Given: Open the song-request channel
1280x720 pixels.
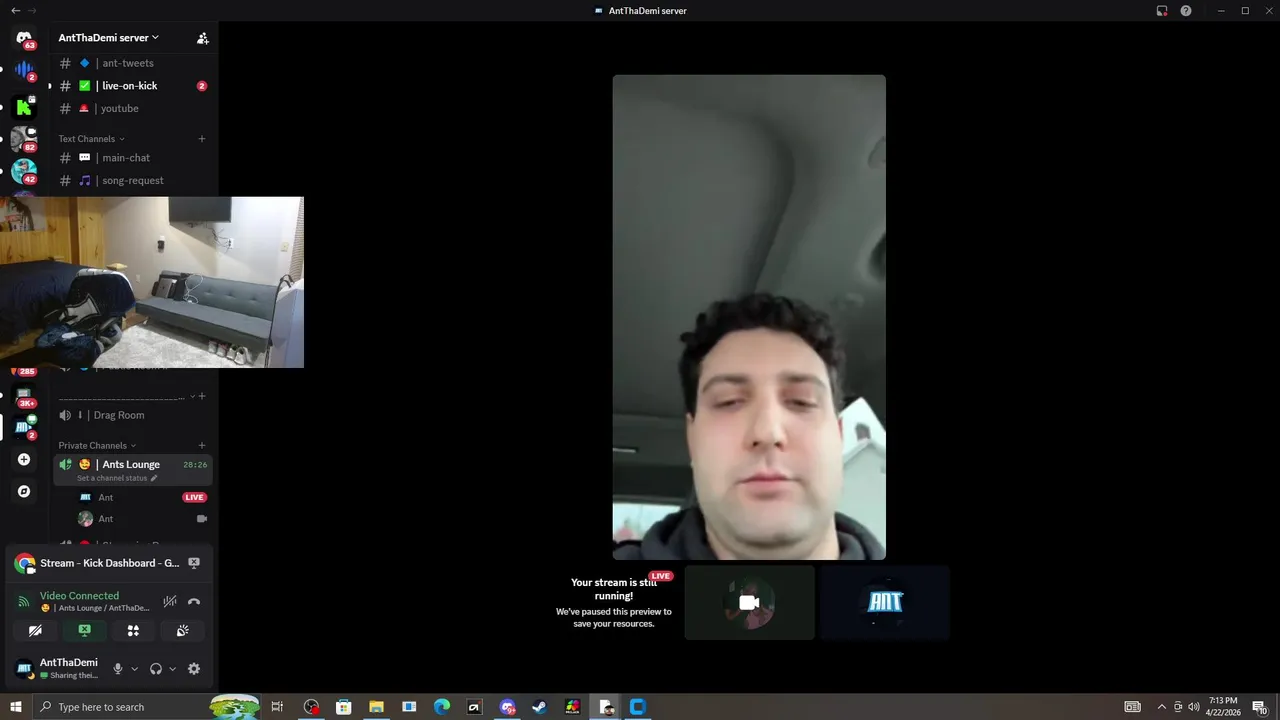Looking at the screenshot, I should (133, 180).
